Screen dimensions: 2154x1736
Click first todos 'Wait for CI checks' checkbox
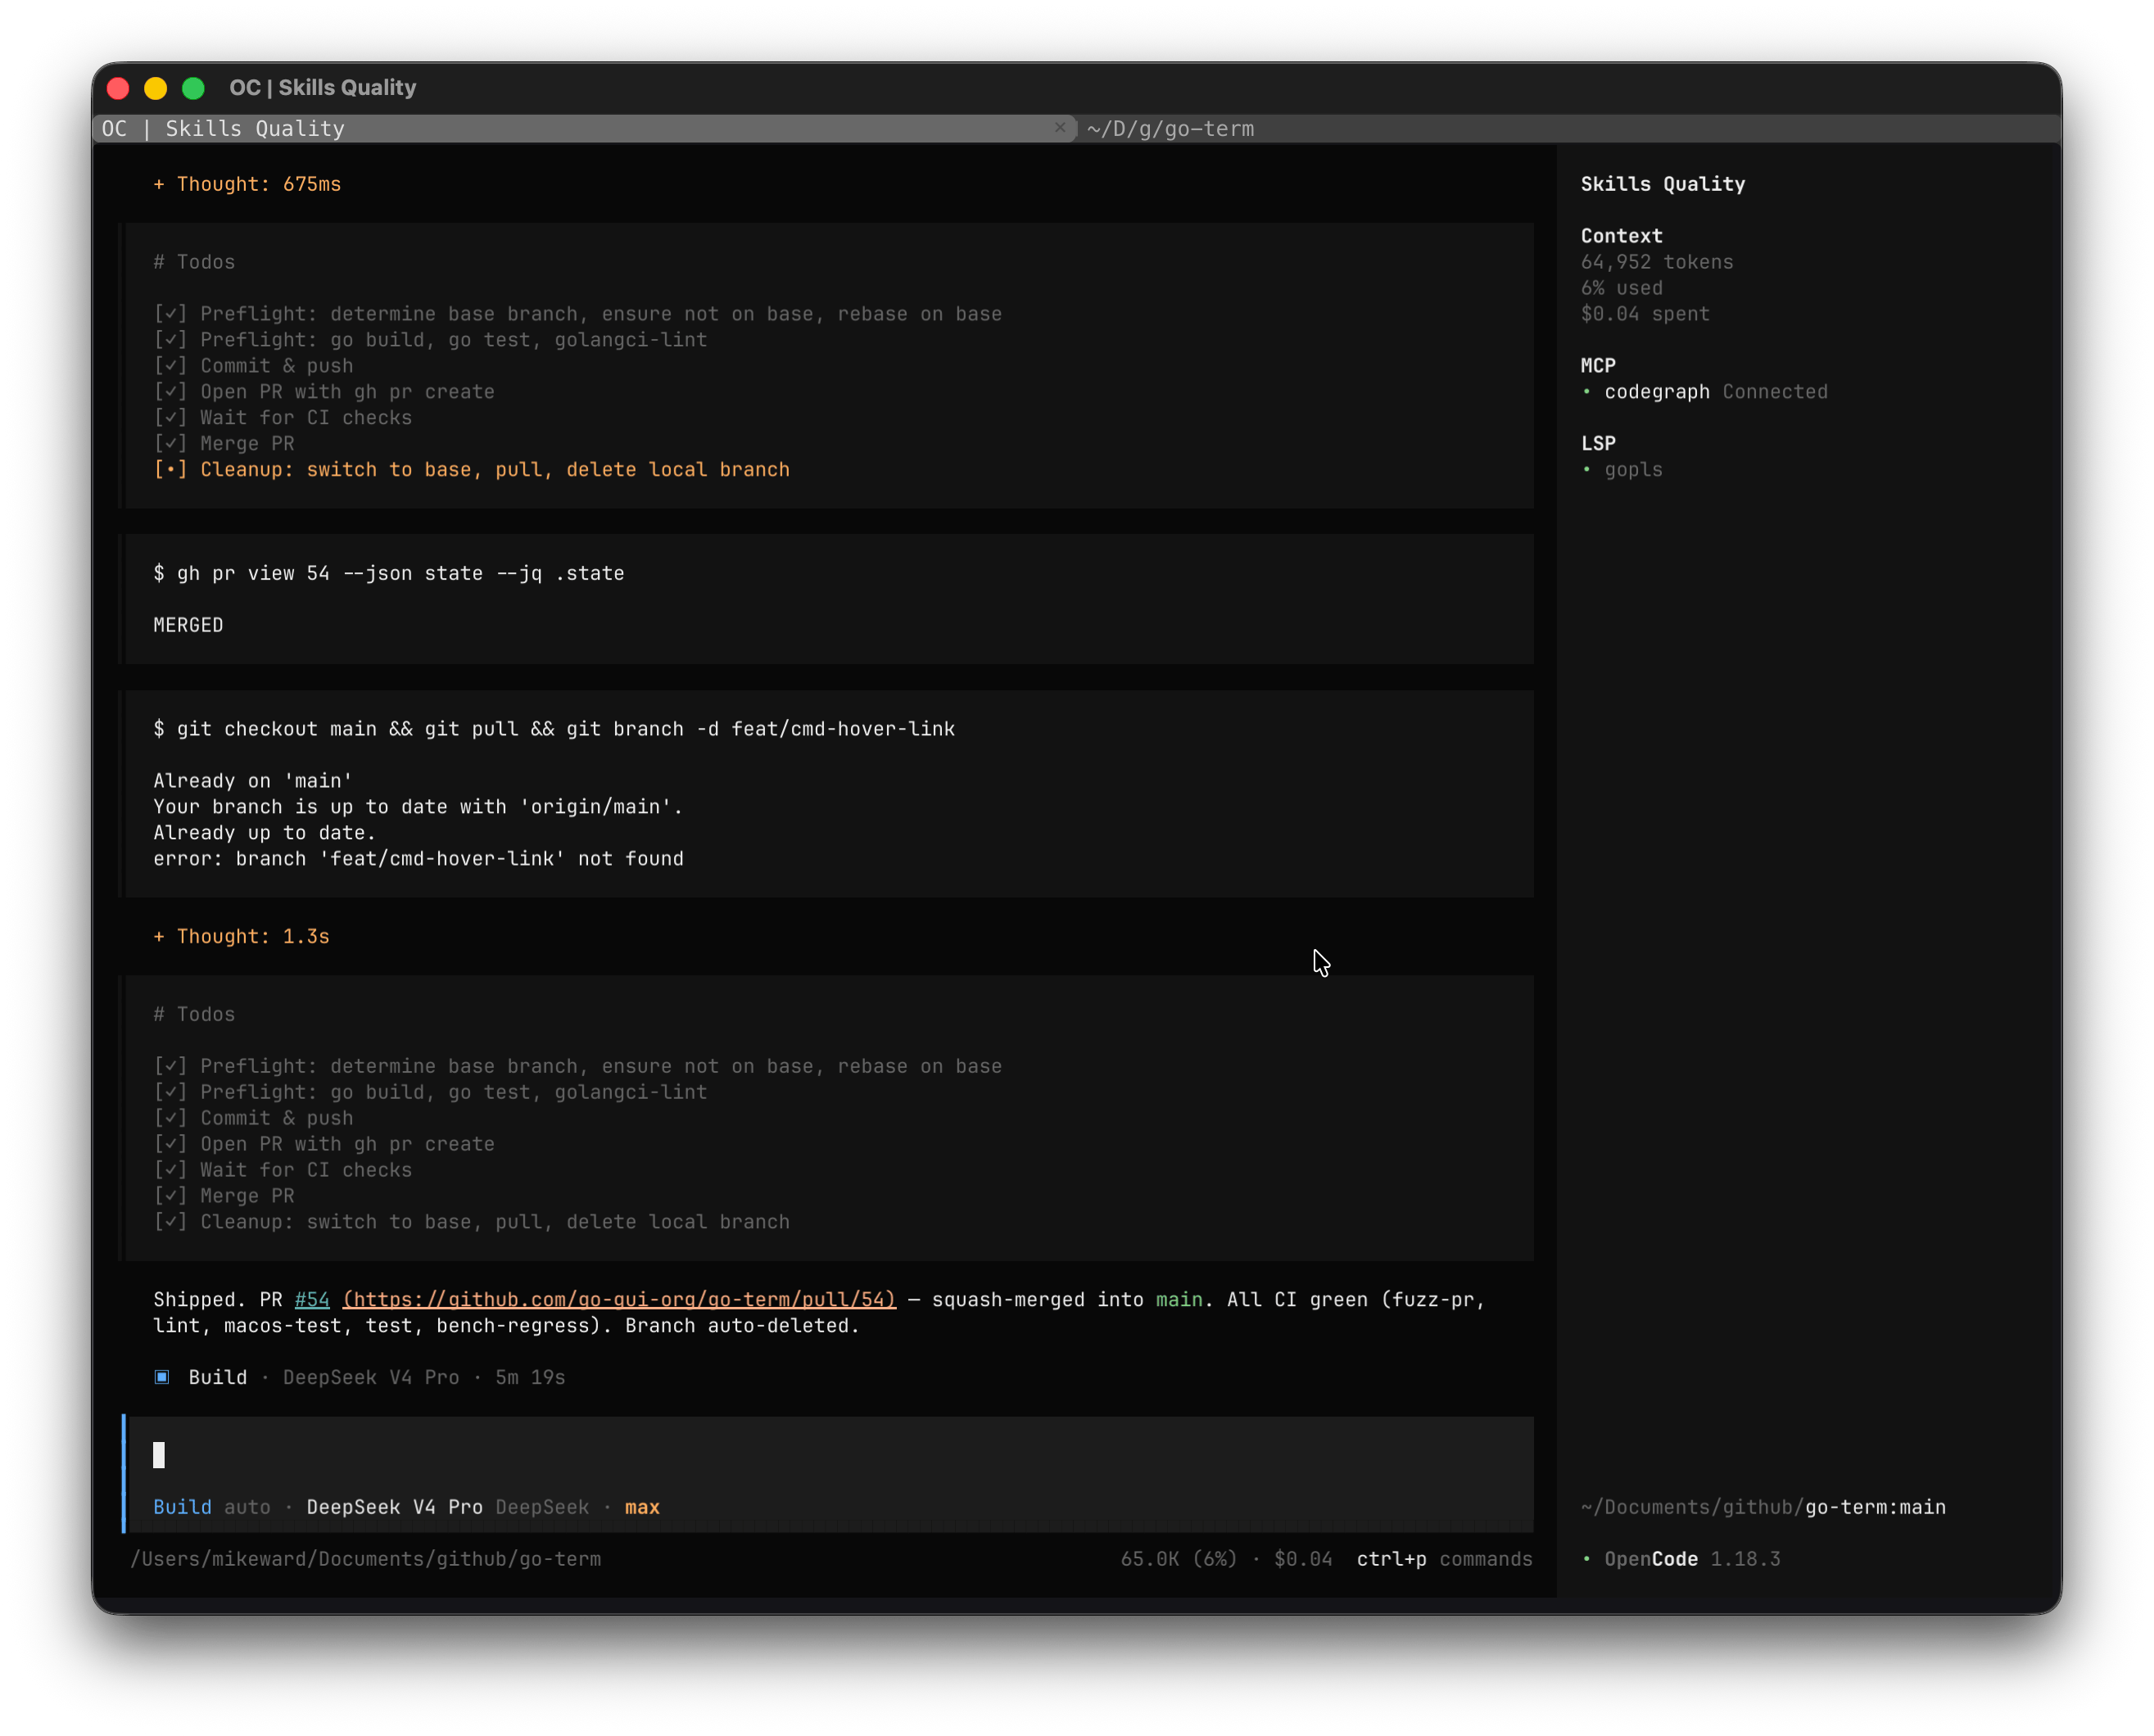coord(170,418)
